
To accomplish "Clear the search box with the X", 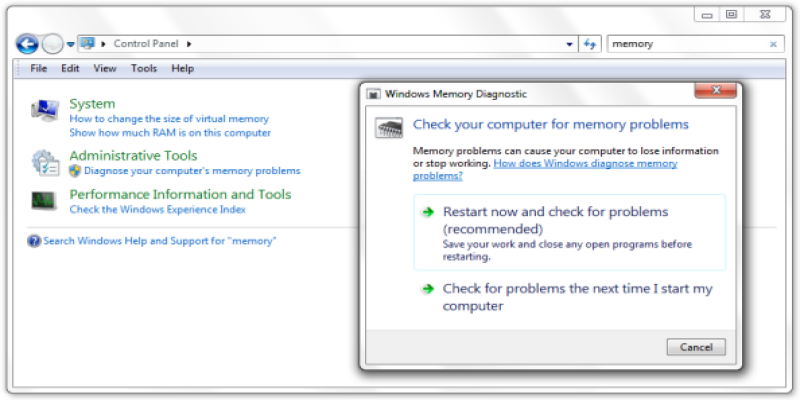I will (773, 44).
